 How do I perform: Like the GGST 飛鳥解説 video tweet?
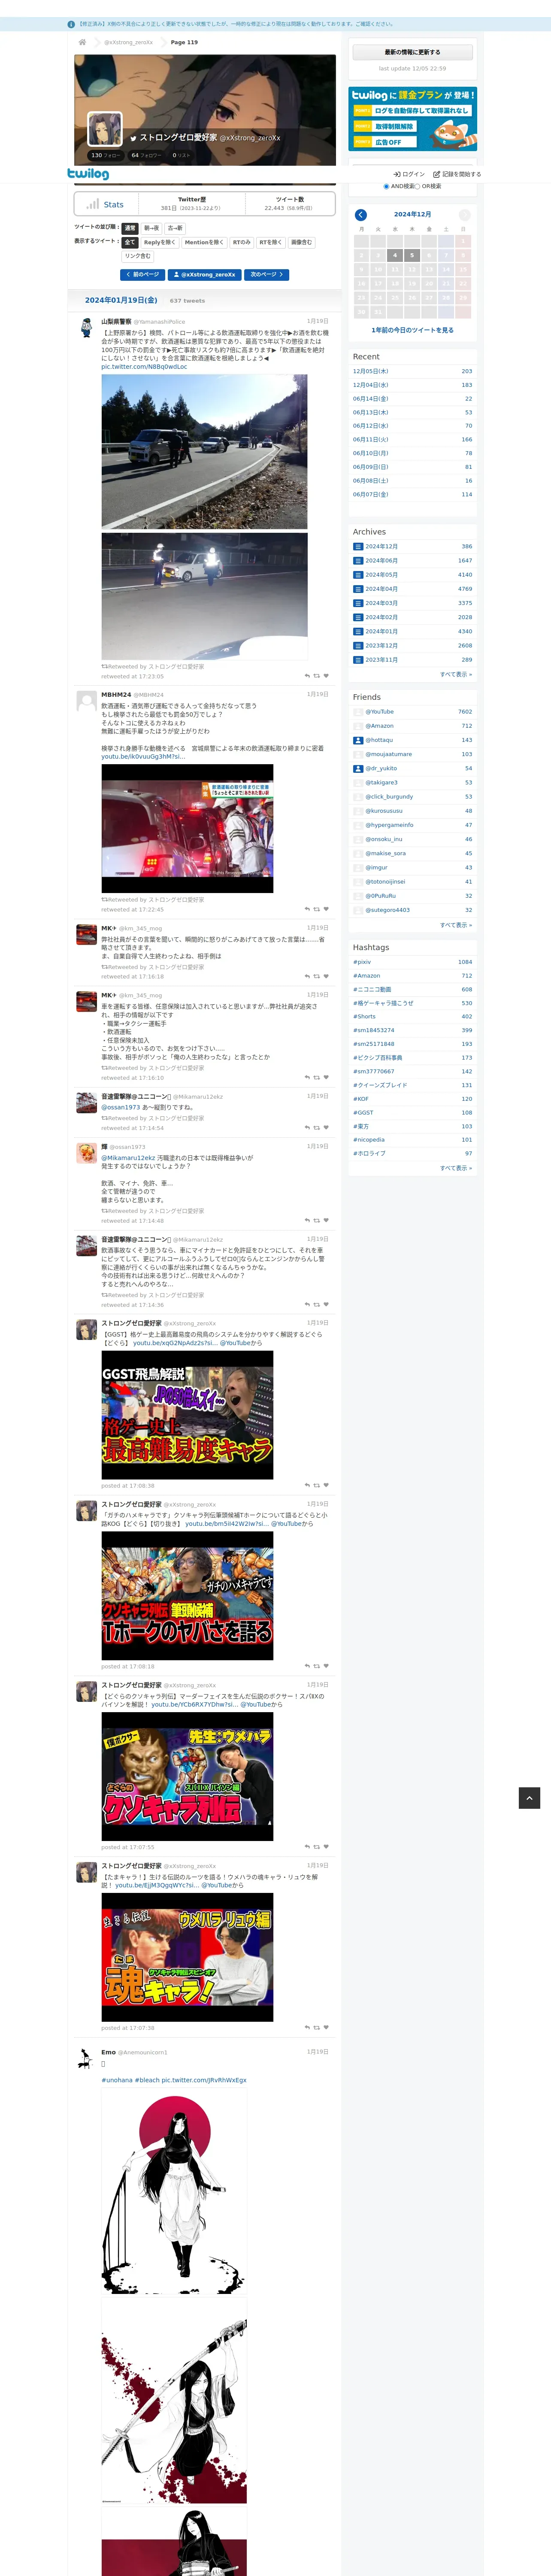click(x=326, y=1485)
